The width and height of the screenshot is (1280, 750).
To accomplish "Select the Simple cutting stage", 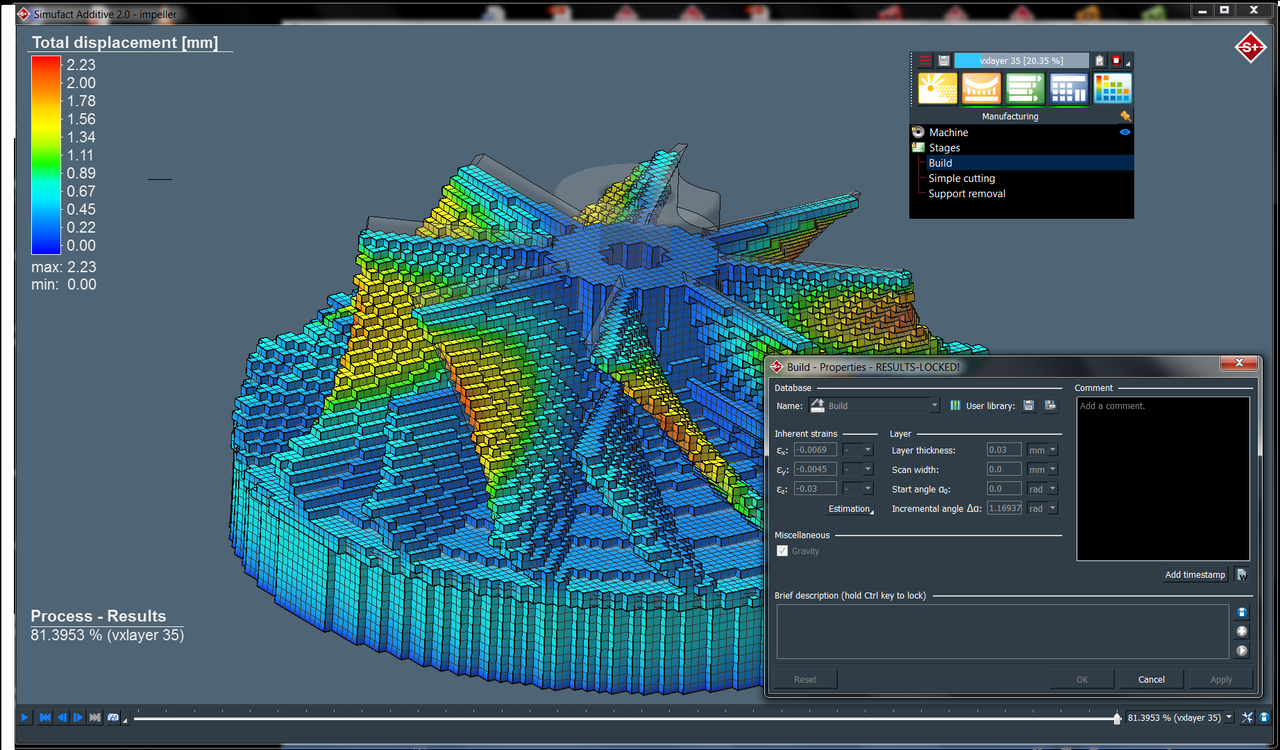I will tap(961, 178).
